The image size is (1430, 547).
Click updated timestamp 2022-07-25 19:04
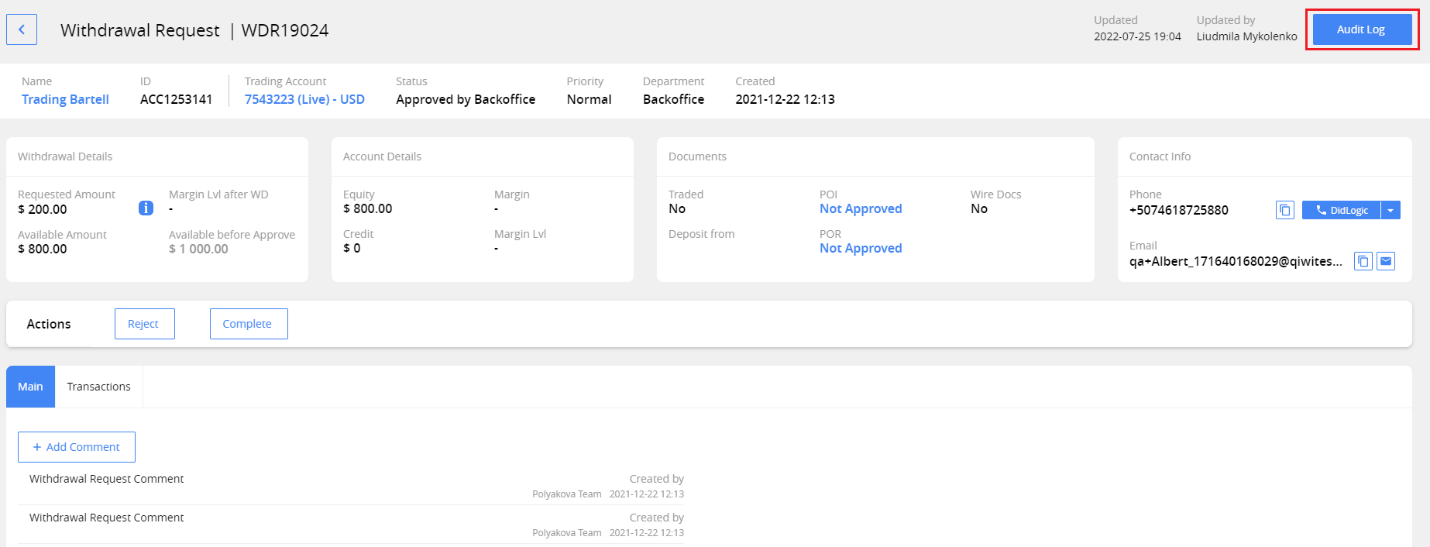[x=1138, y=36]
